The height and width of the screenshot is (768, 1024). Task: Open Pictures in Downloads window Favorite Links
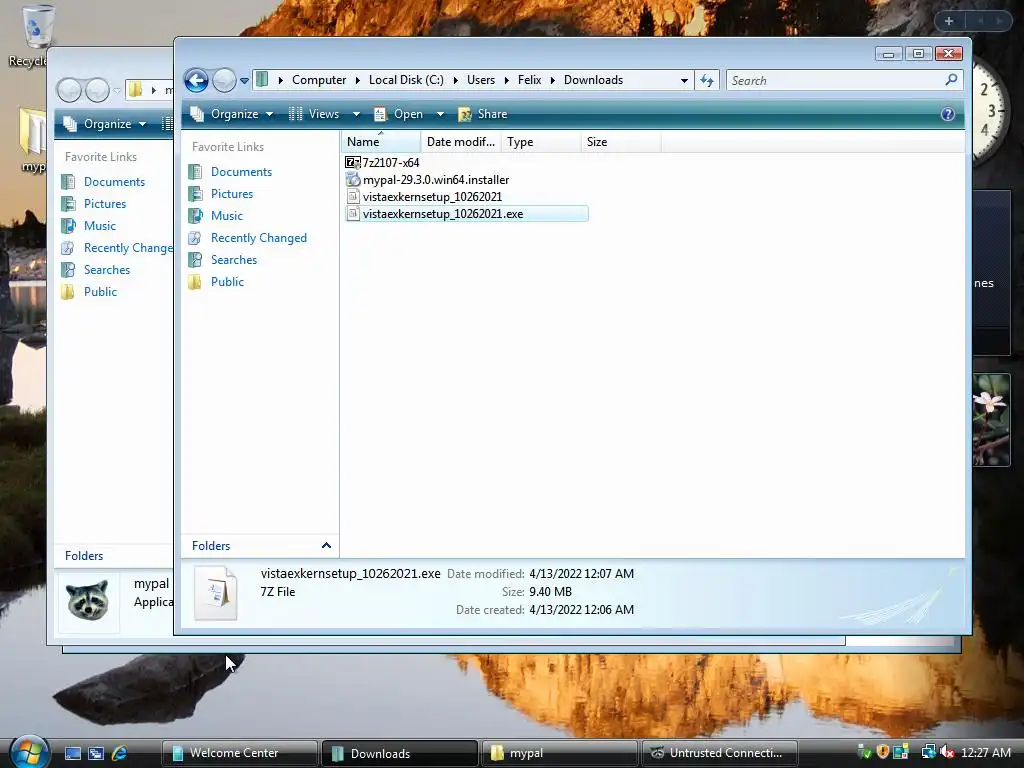coord(232,194)
